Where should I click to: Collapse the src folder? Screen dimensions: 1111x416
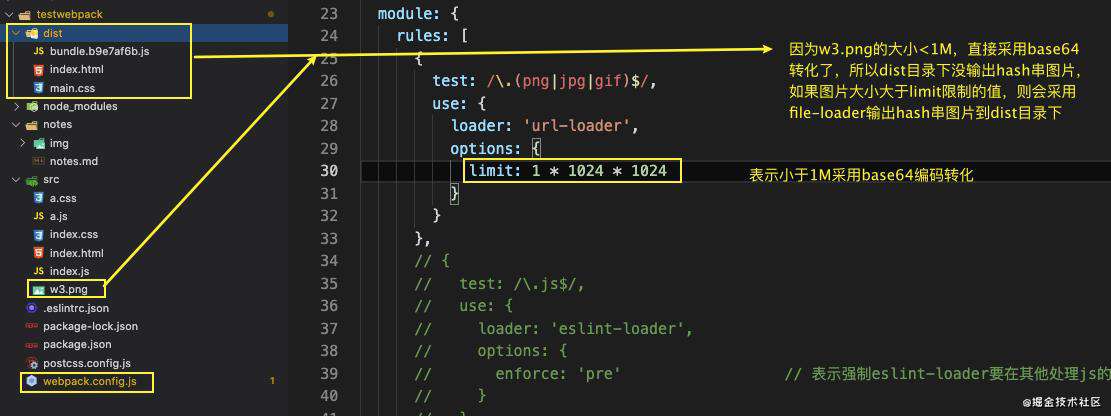[16, 179]
